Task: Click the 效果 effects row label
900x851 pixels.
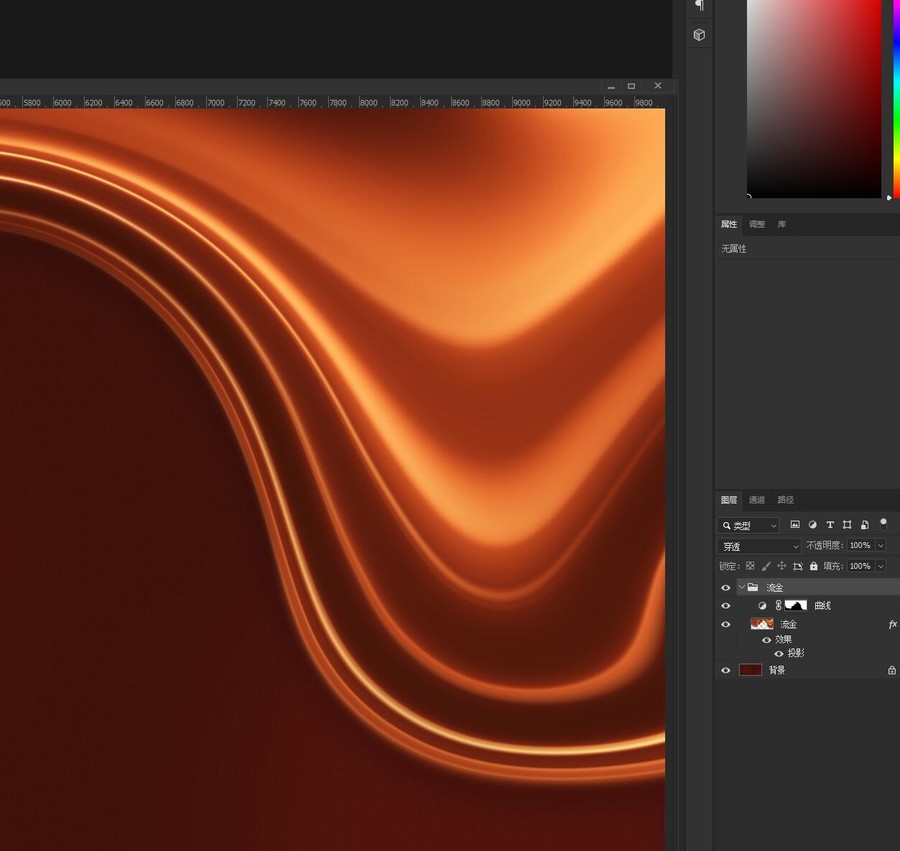Action: [783, 640]
